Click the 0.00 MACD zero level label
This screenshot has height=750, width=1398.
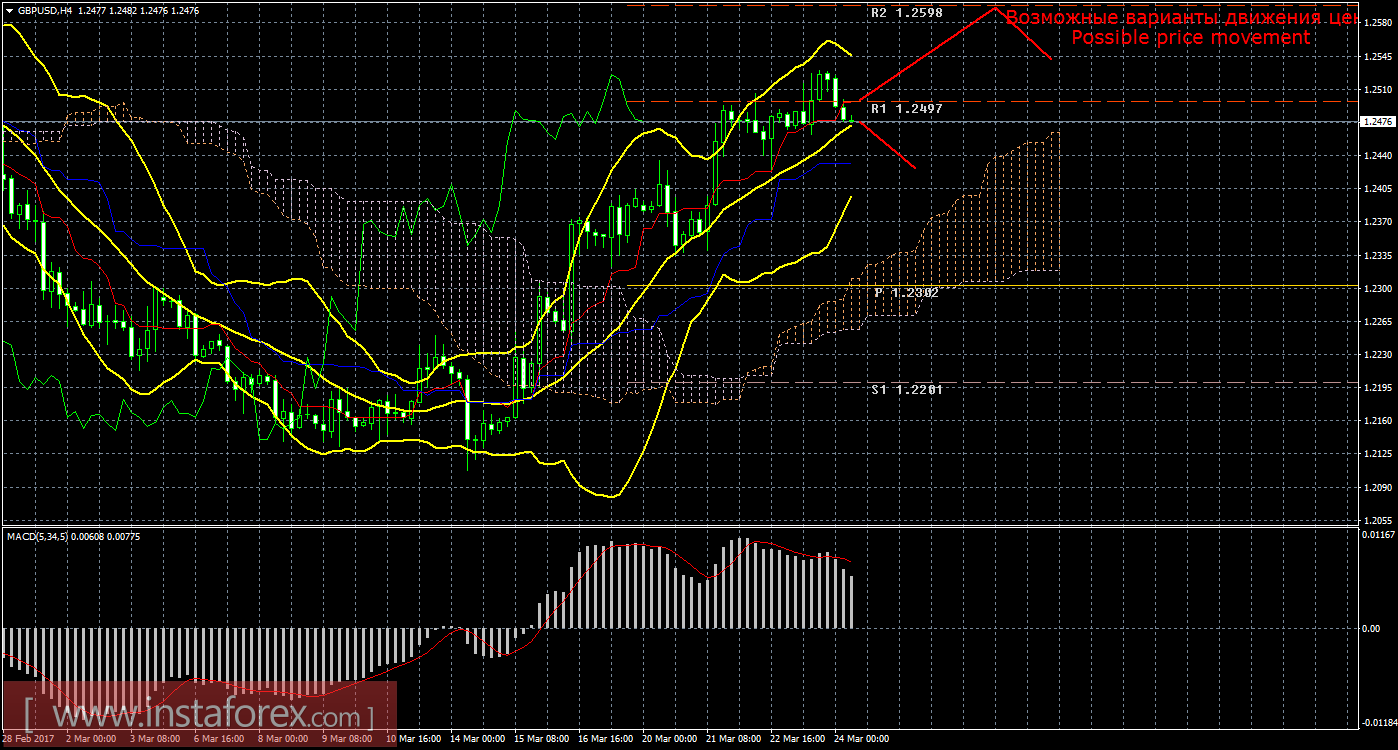(x=1372, y=628)
